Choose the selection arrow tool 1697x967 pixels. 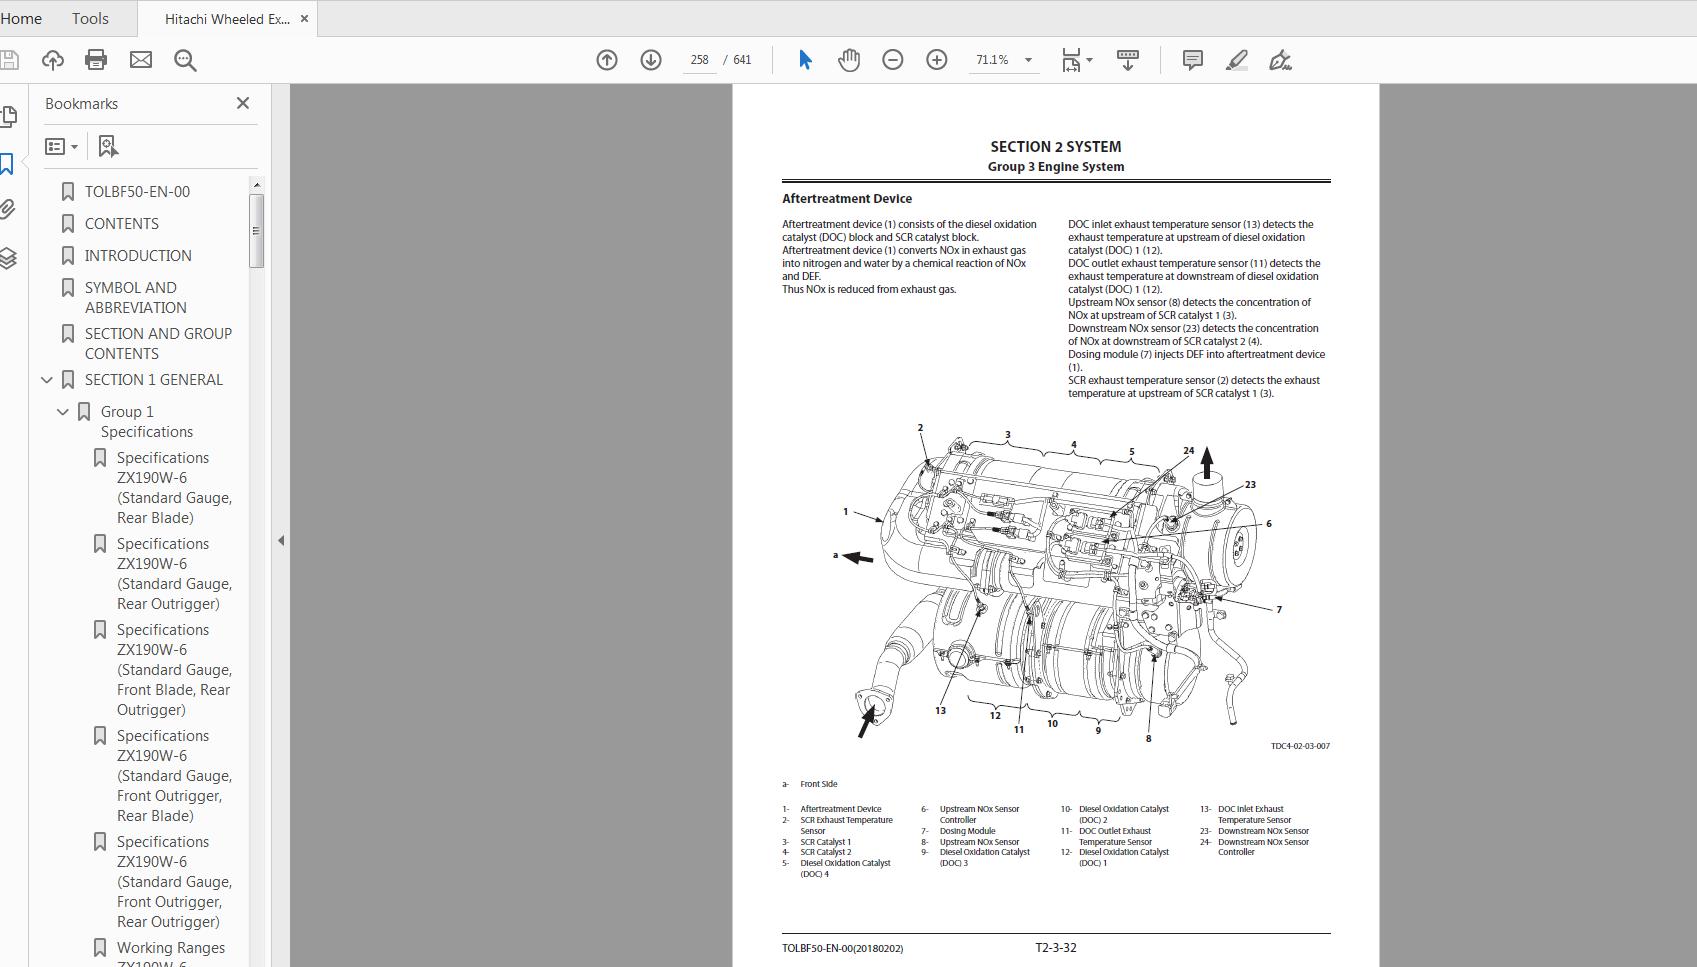pyautogui.click(x=805, y=60)
